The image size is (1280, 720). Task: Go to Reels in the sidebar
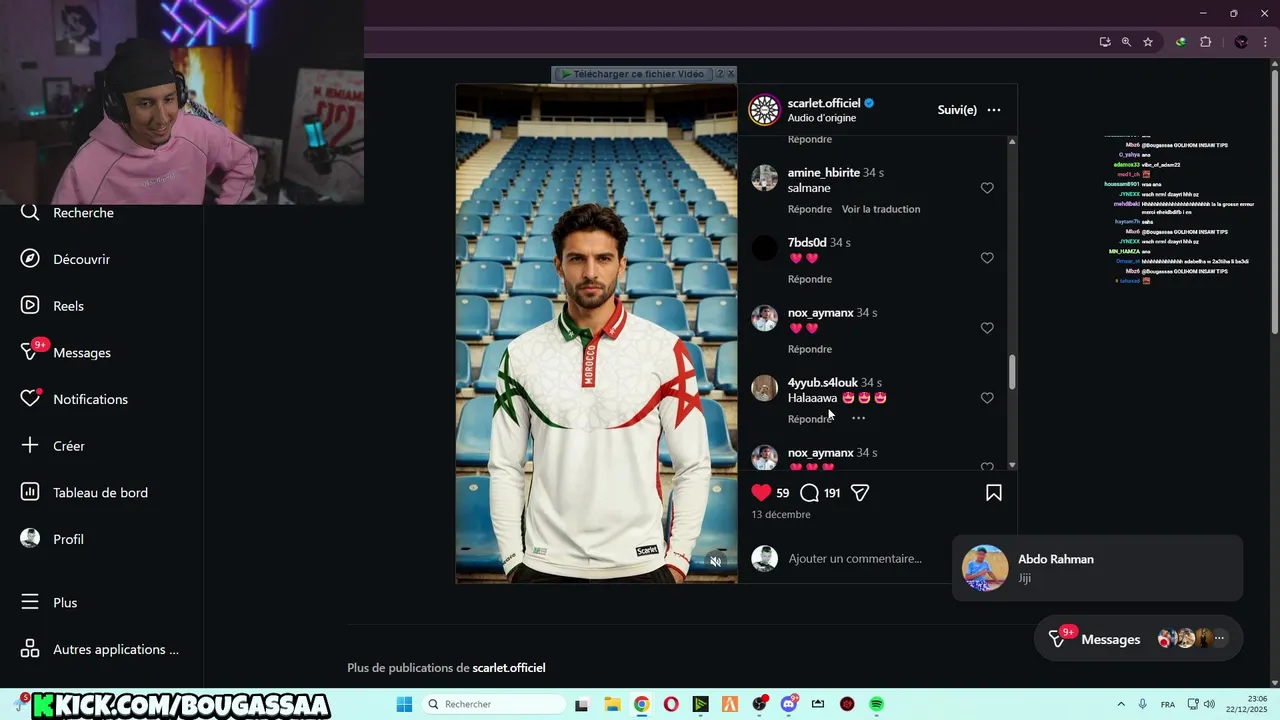pos(53,306)
